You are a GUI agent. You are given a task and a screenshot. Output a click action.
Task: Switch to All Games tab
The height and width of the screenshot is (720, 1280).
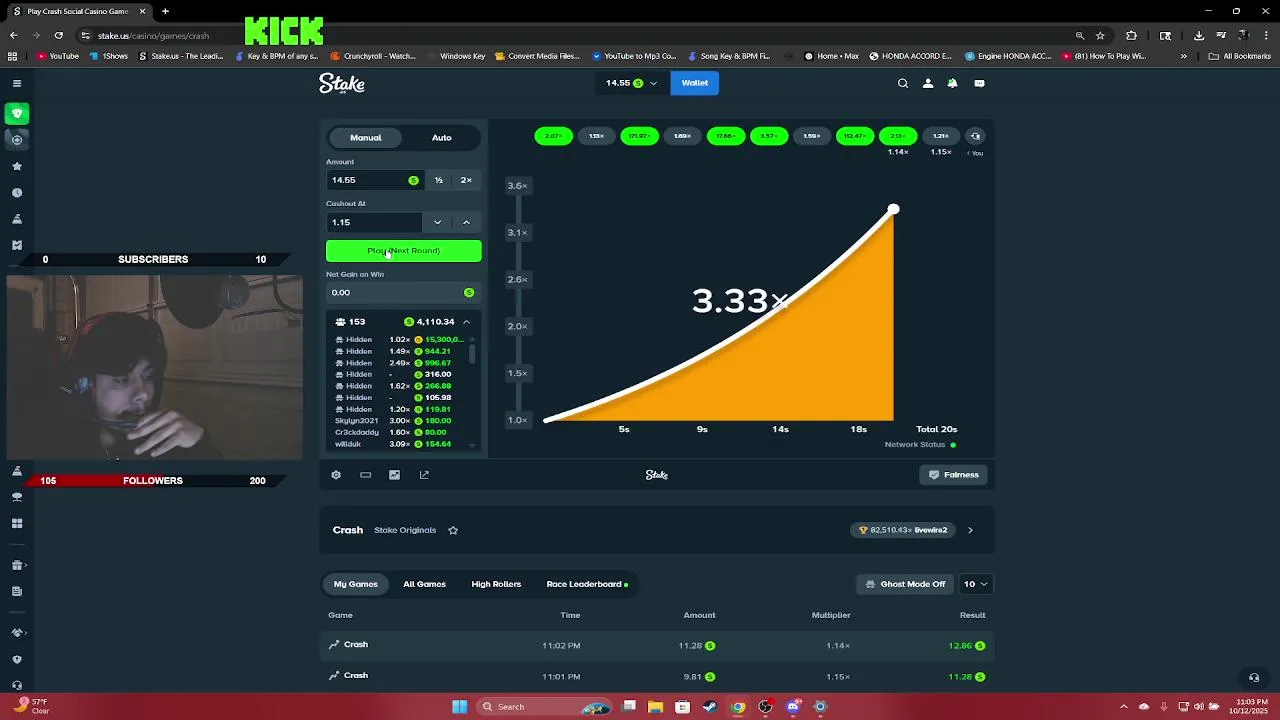[424, 584]
